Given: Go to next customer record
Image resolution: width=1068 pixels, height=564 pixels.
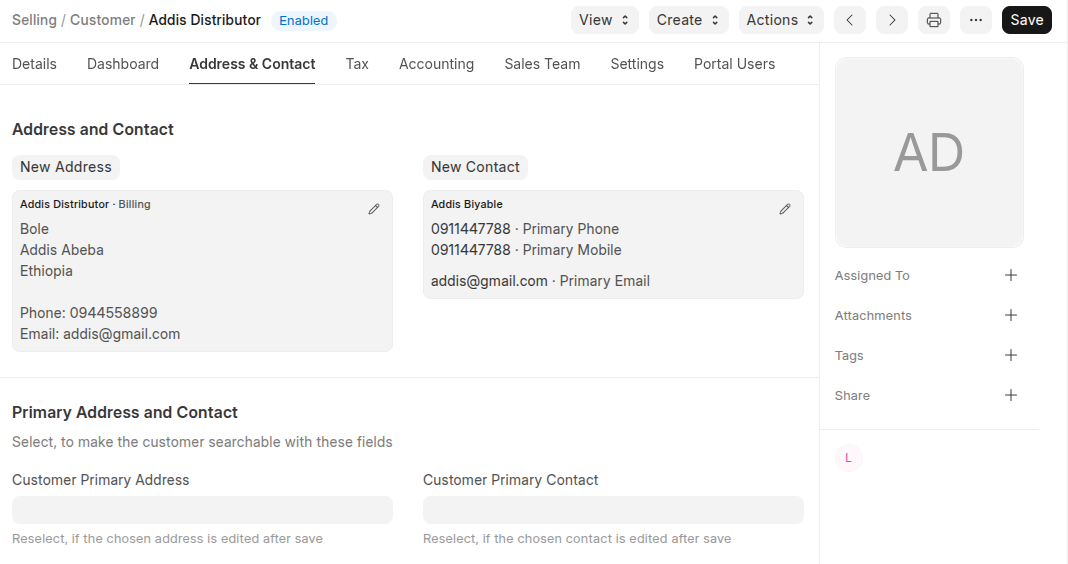Looking at the screenshot, I should pos(891,20).
